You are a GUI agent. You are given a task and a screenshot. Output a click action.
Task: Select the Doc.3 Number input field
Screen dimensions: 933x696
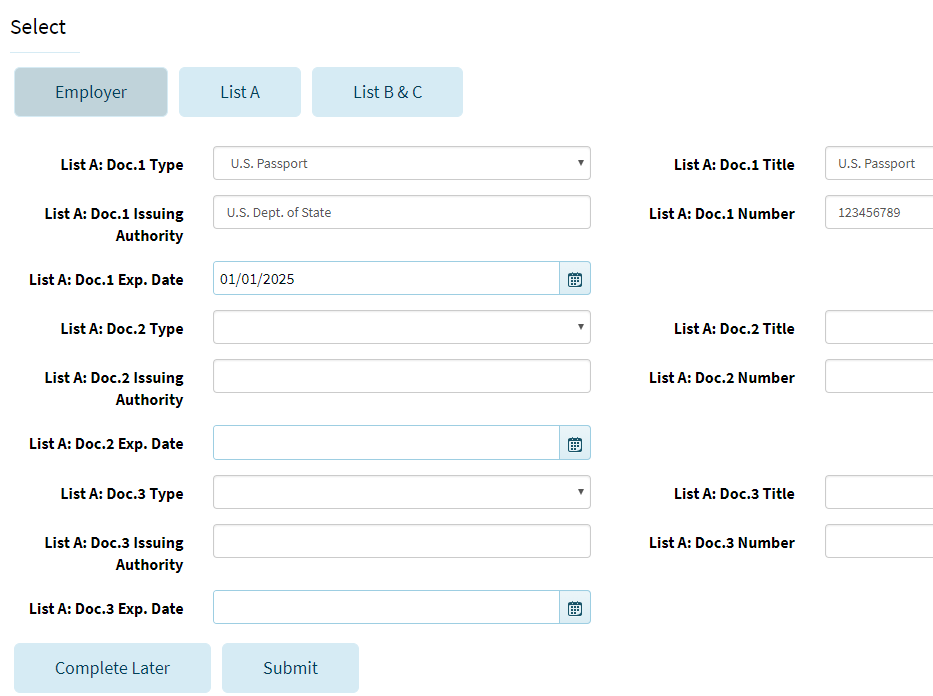pyautogui.click(x=879, y=542)
